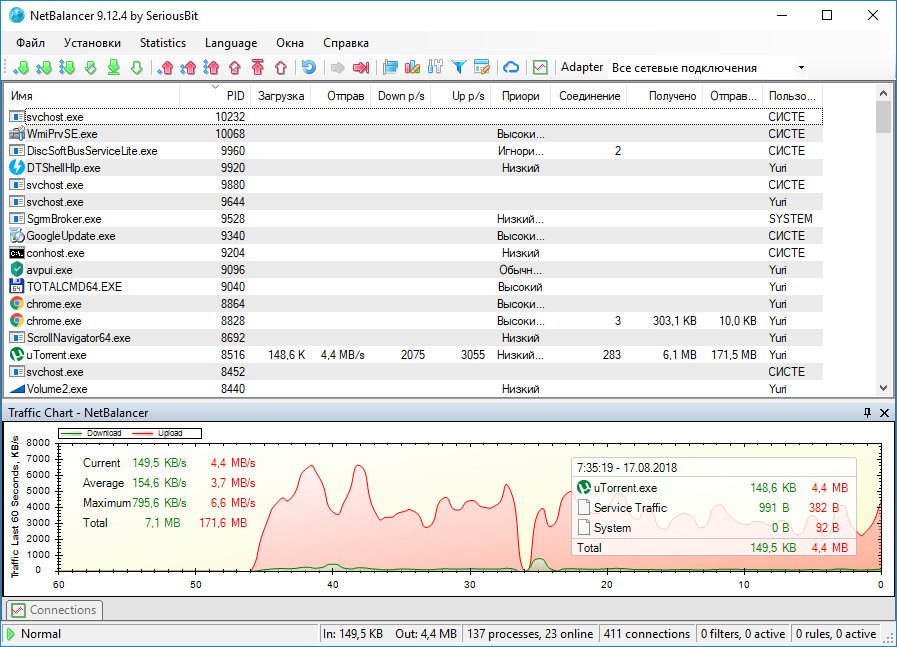Click the process list vertical scrollbar thumb
This screenshot has width=897, height=647.
coord(883,117)
